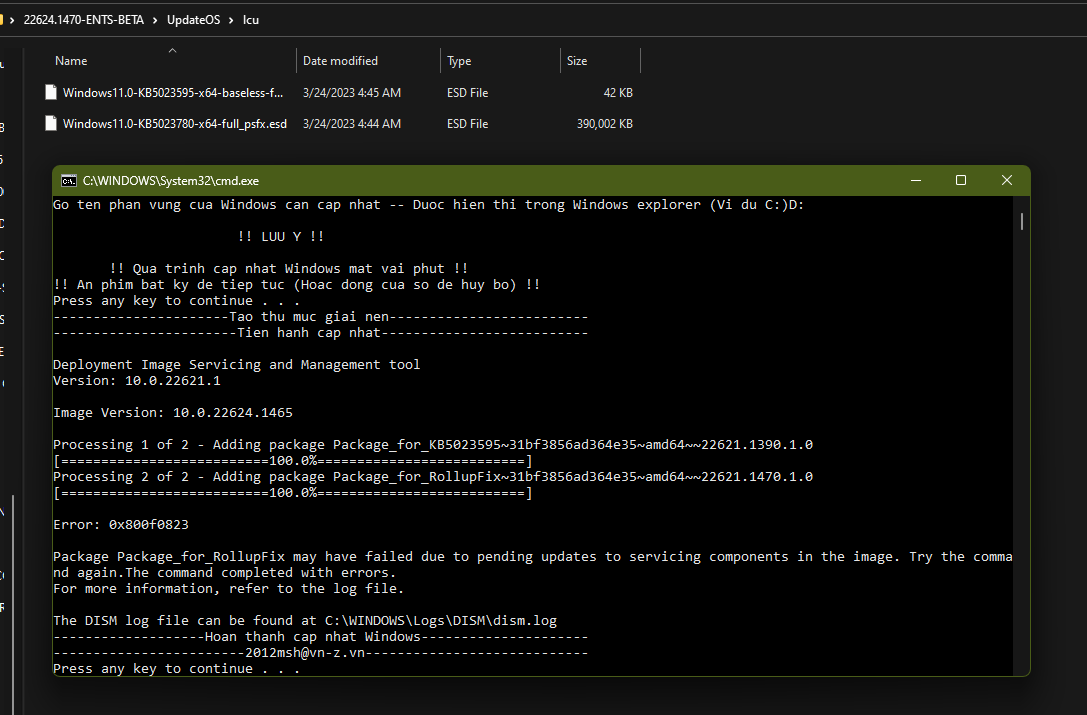Click the Version: 10.0.22621.1 line
The image size is (1087, 715).
[x=137, y=381]
